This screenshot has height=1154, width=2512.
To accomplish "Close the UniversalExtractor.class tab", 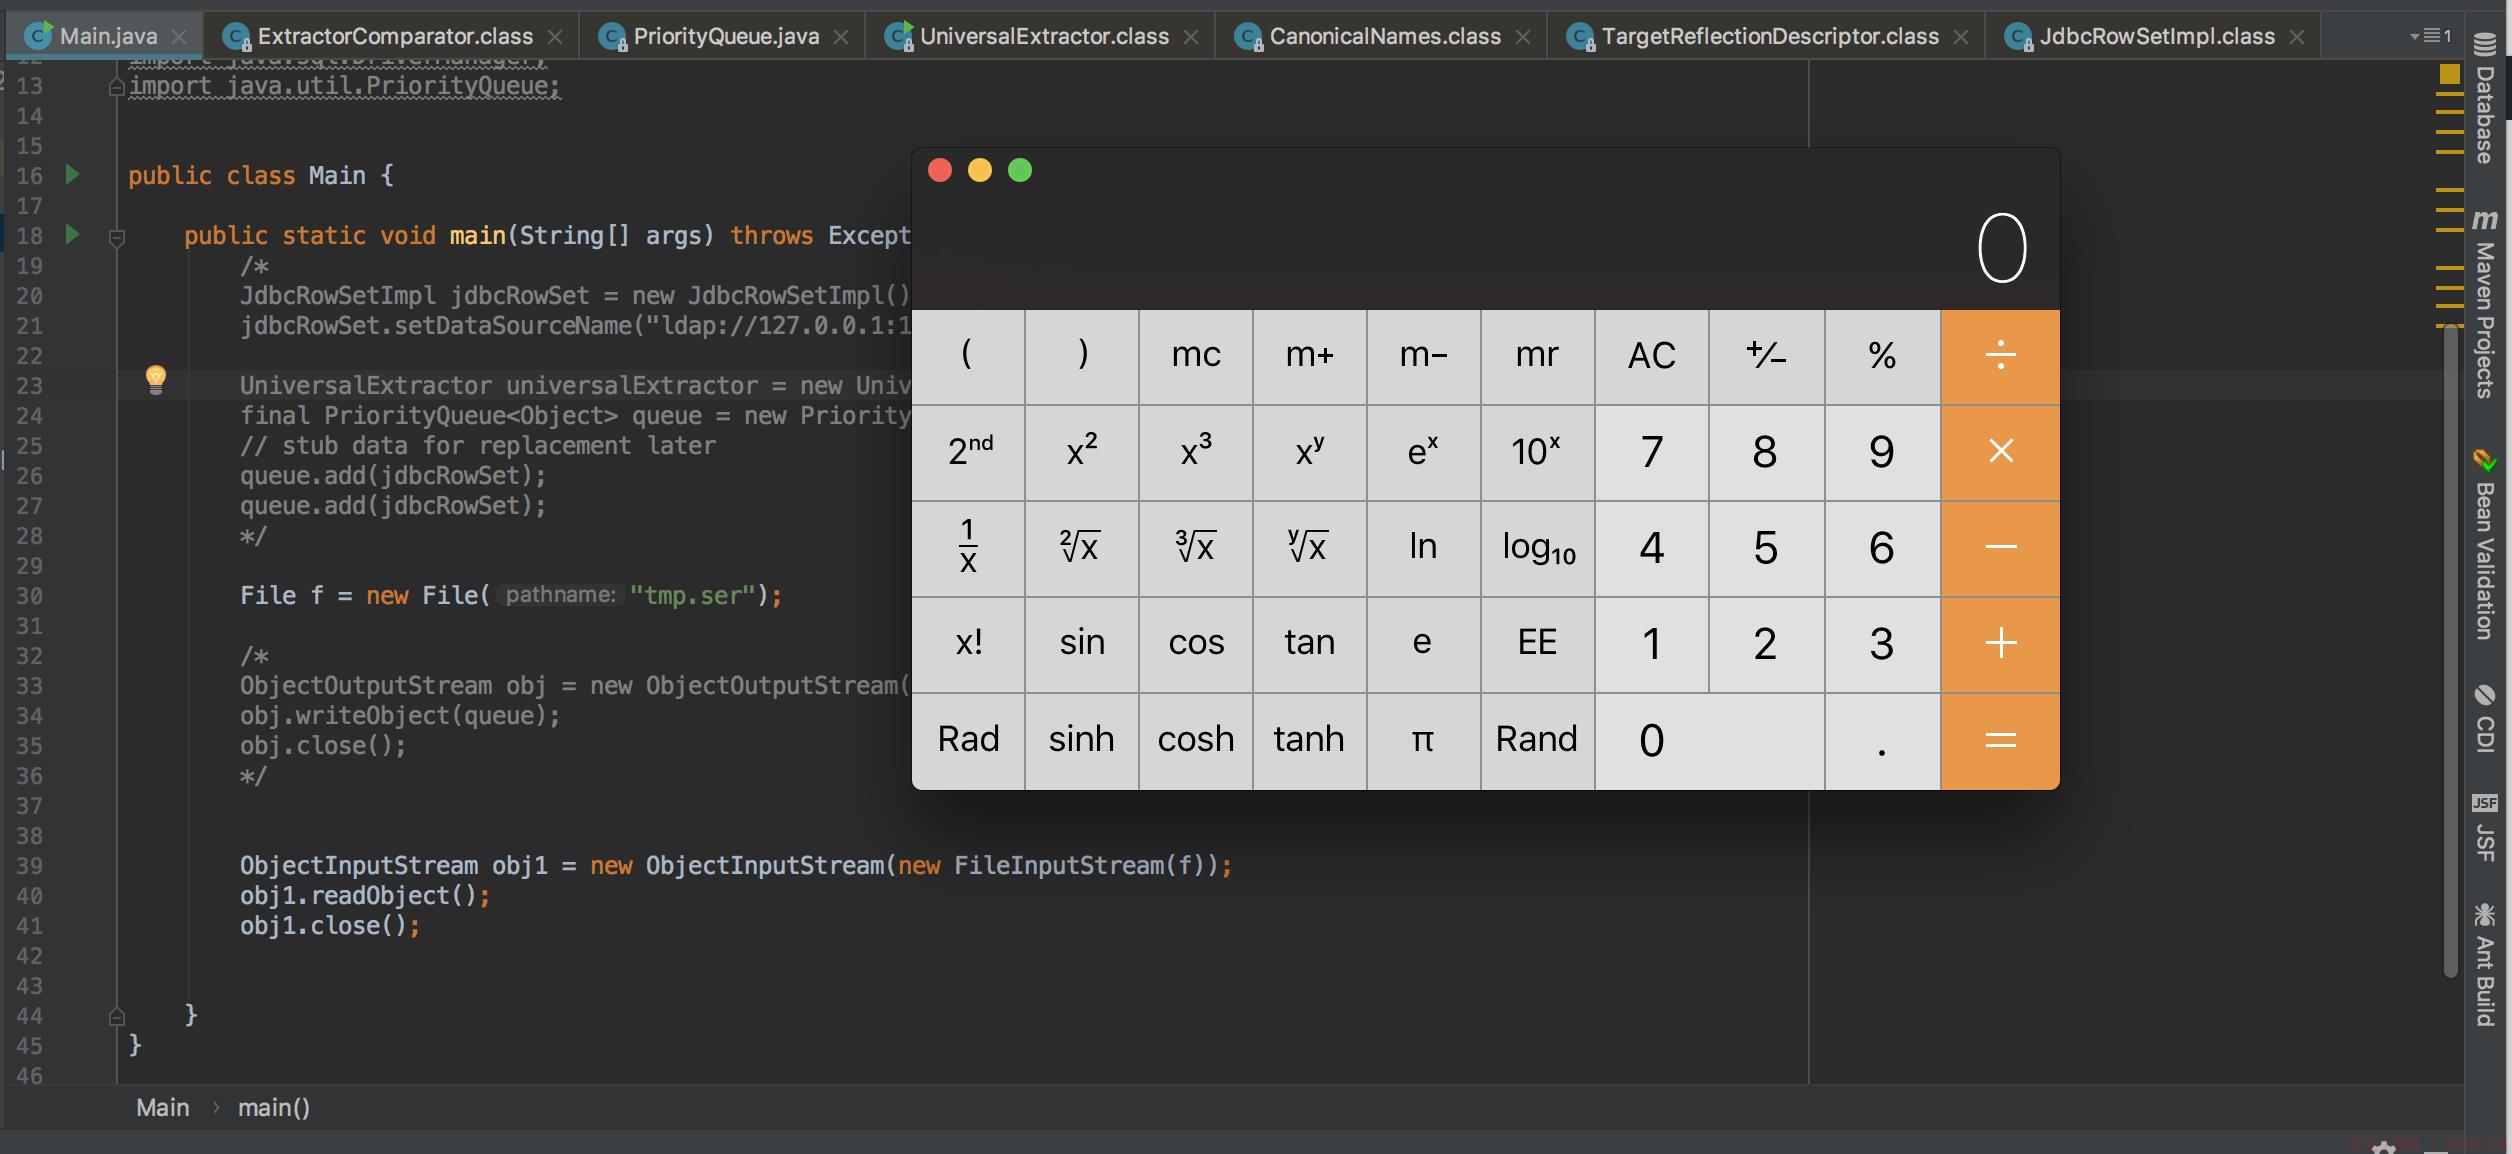I will click(x=1191, y=37).
